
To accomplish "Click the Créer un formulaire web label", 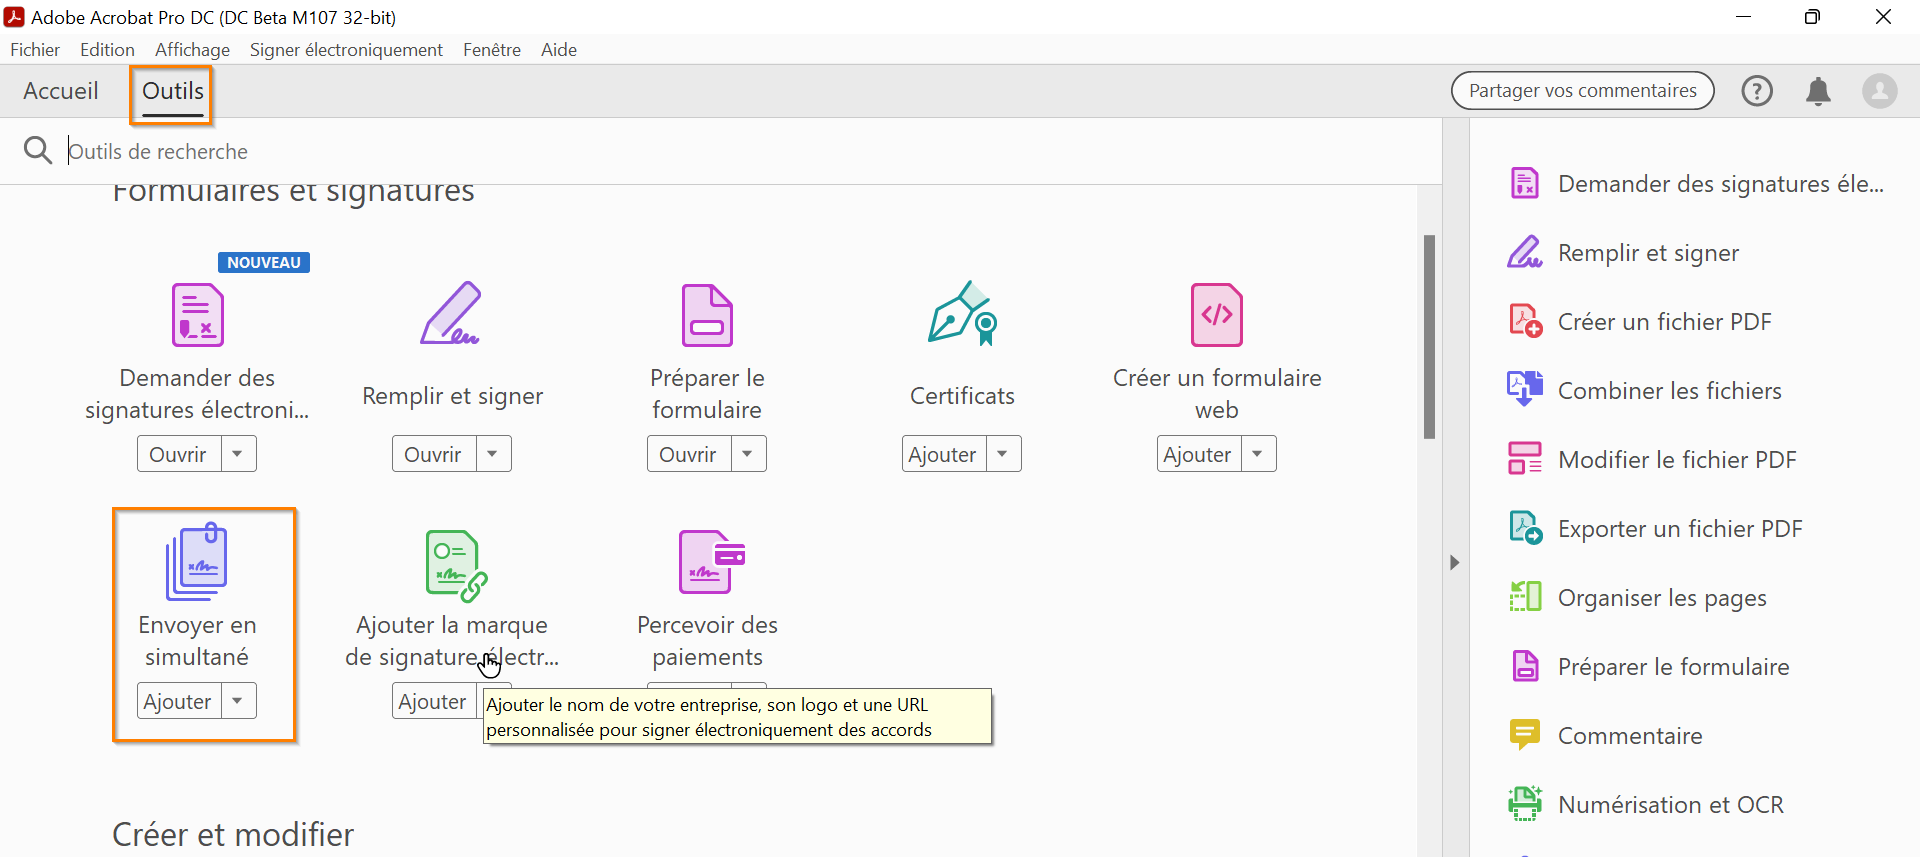I will pos(1217,394).
